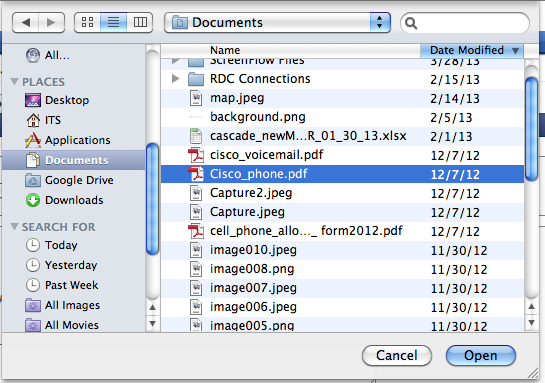
Task: Collapse the SEARCH FOR section triangle
Action: pyautogui.click(x=14, y=227)
